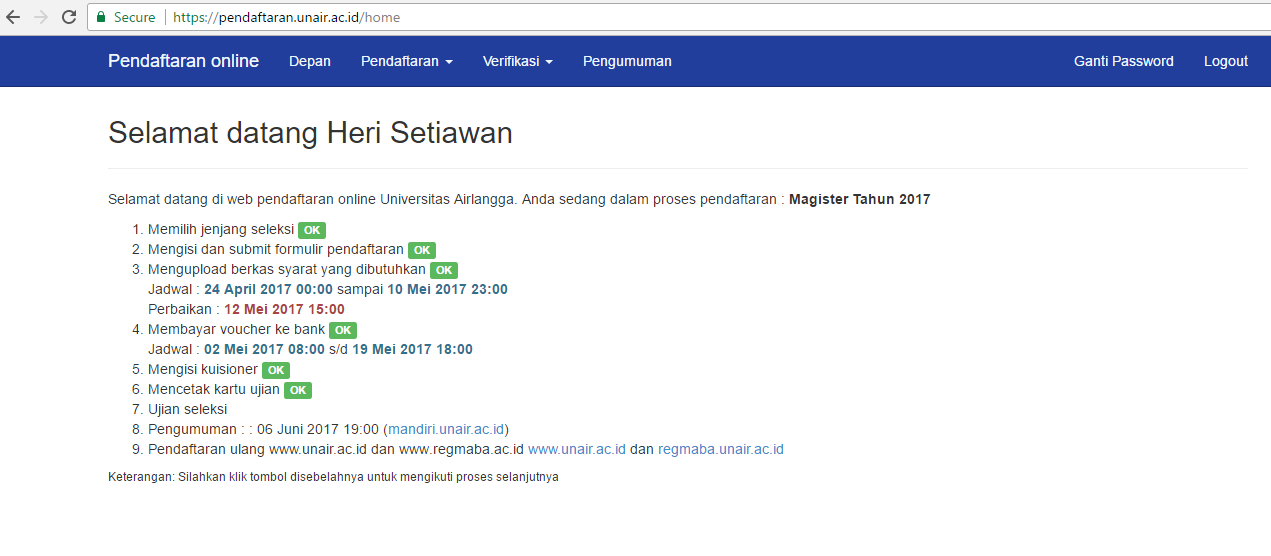Click OK badge for Mengupload berkas syarat
The image size is (1271, 556).
[444, 270]
